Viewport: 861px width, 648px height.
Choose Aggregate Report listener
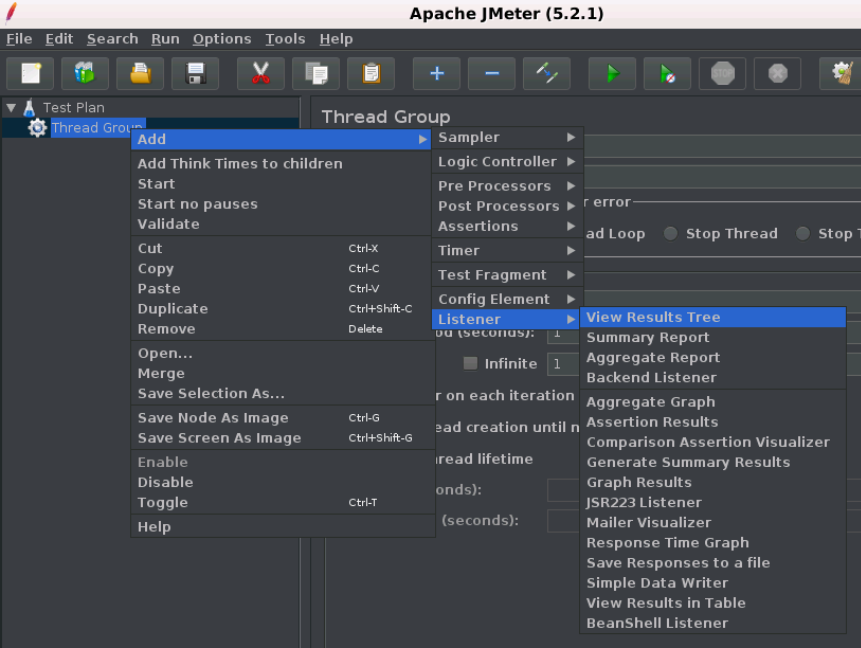713,357
